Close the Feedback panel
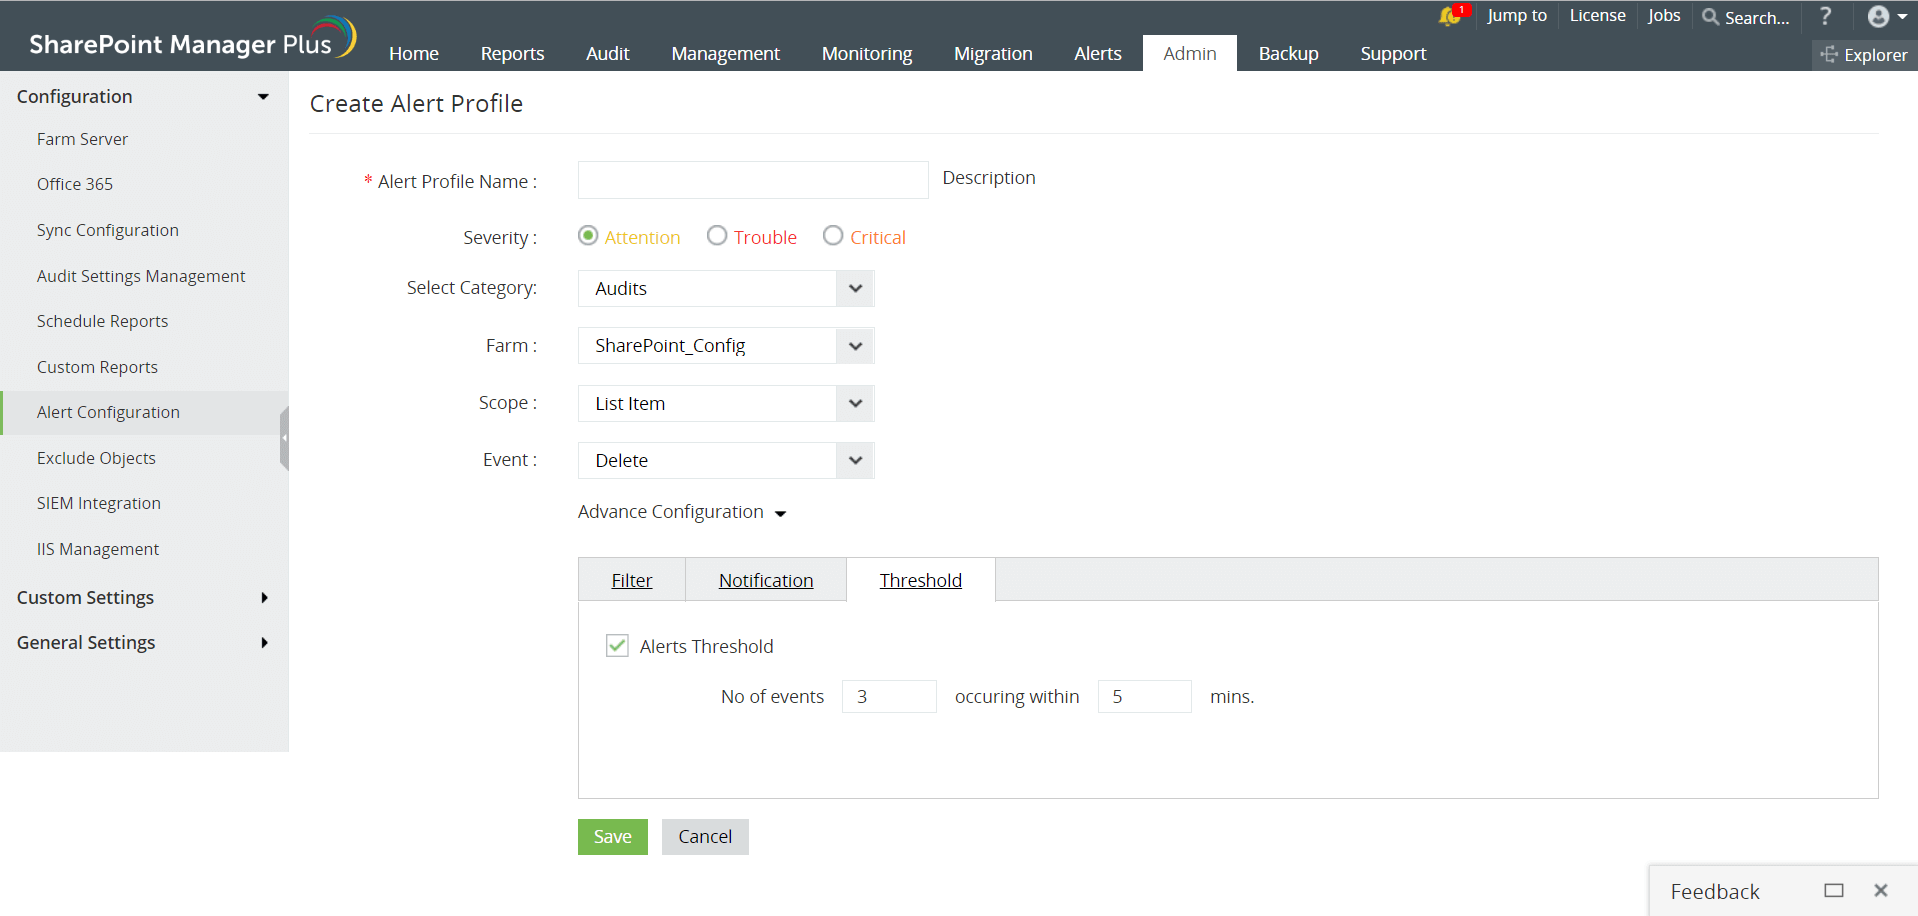This screenshot has height=916, width=1918. coord(1881,890)
